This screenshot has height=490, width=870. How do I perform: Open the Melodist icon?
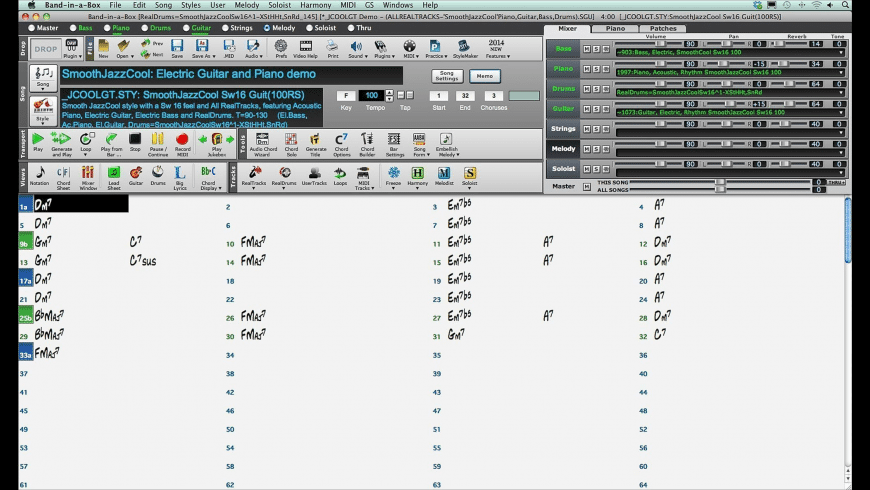tap(444, 176)
